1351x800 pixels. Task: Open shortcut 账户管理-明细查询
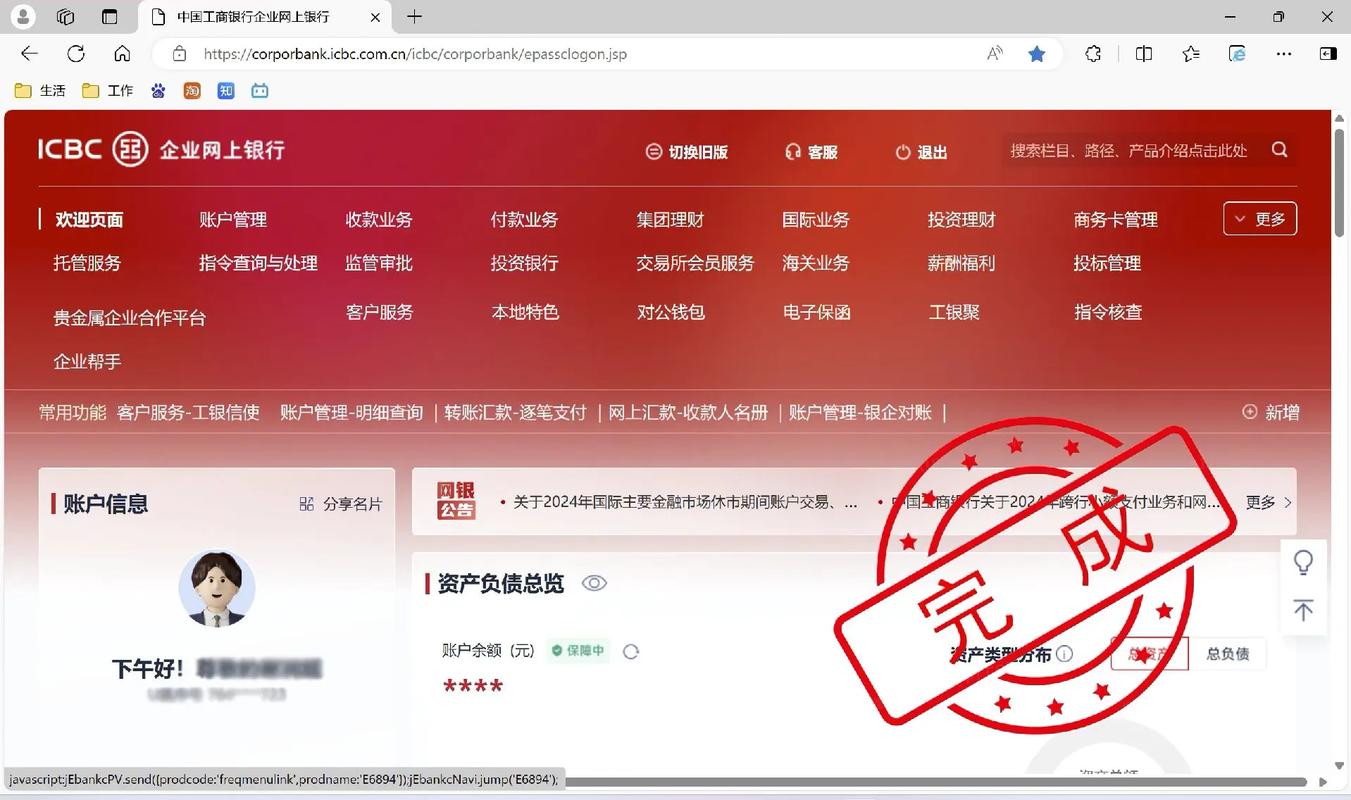tap(351, 412)
